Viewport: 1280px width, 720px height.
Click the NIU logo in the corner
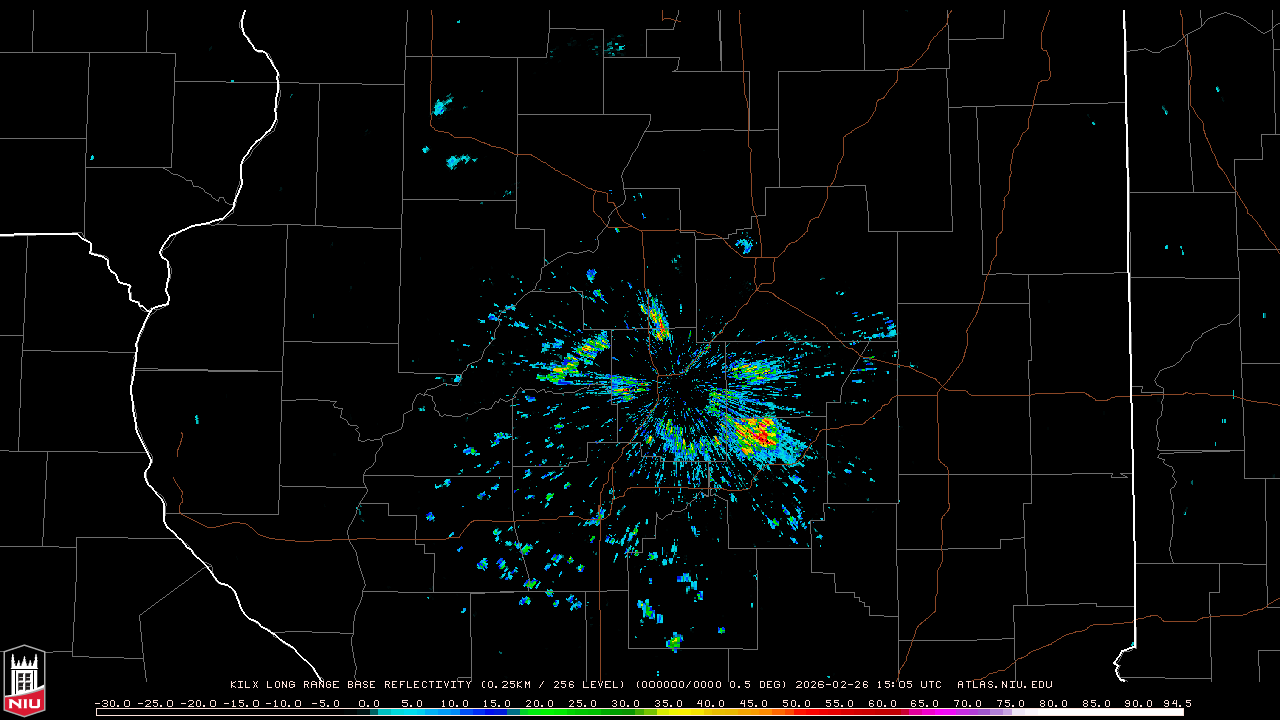coord(24,680)
